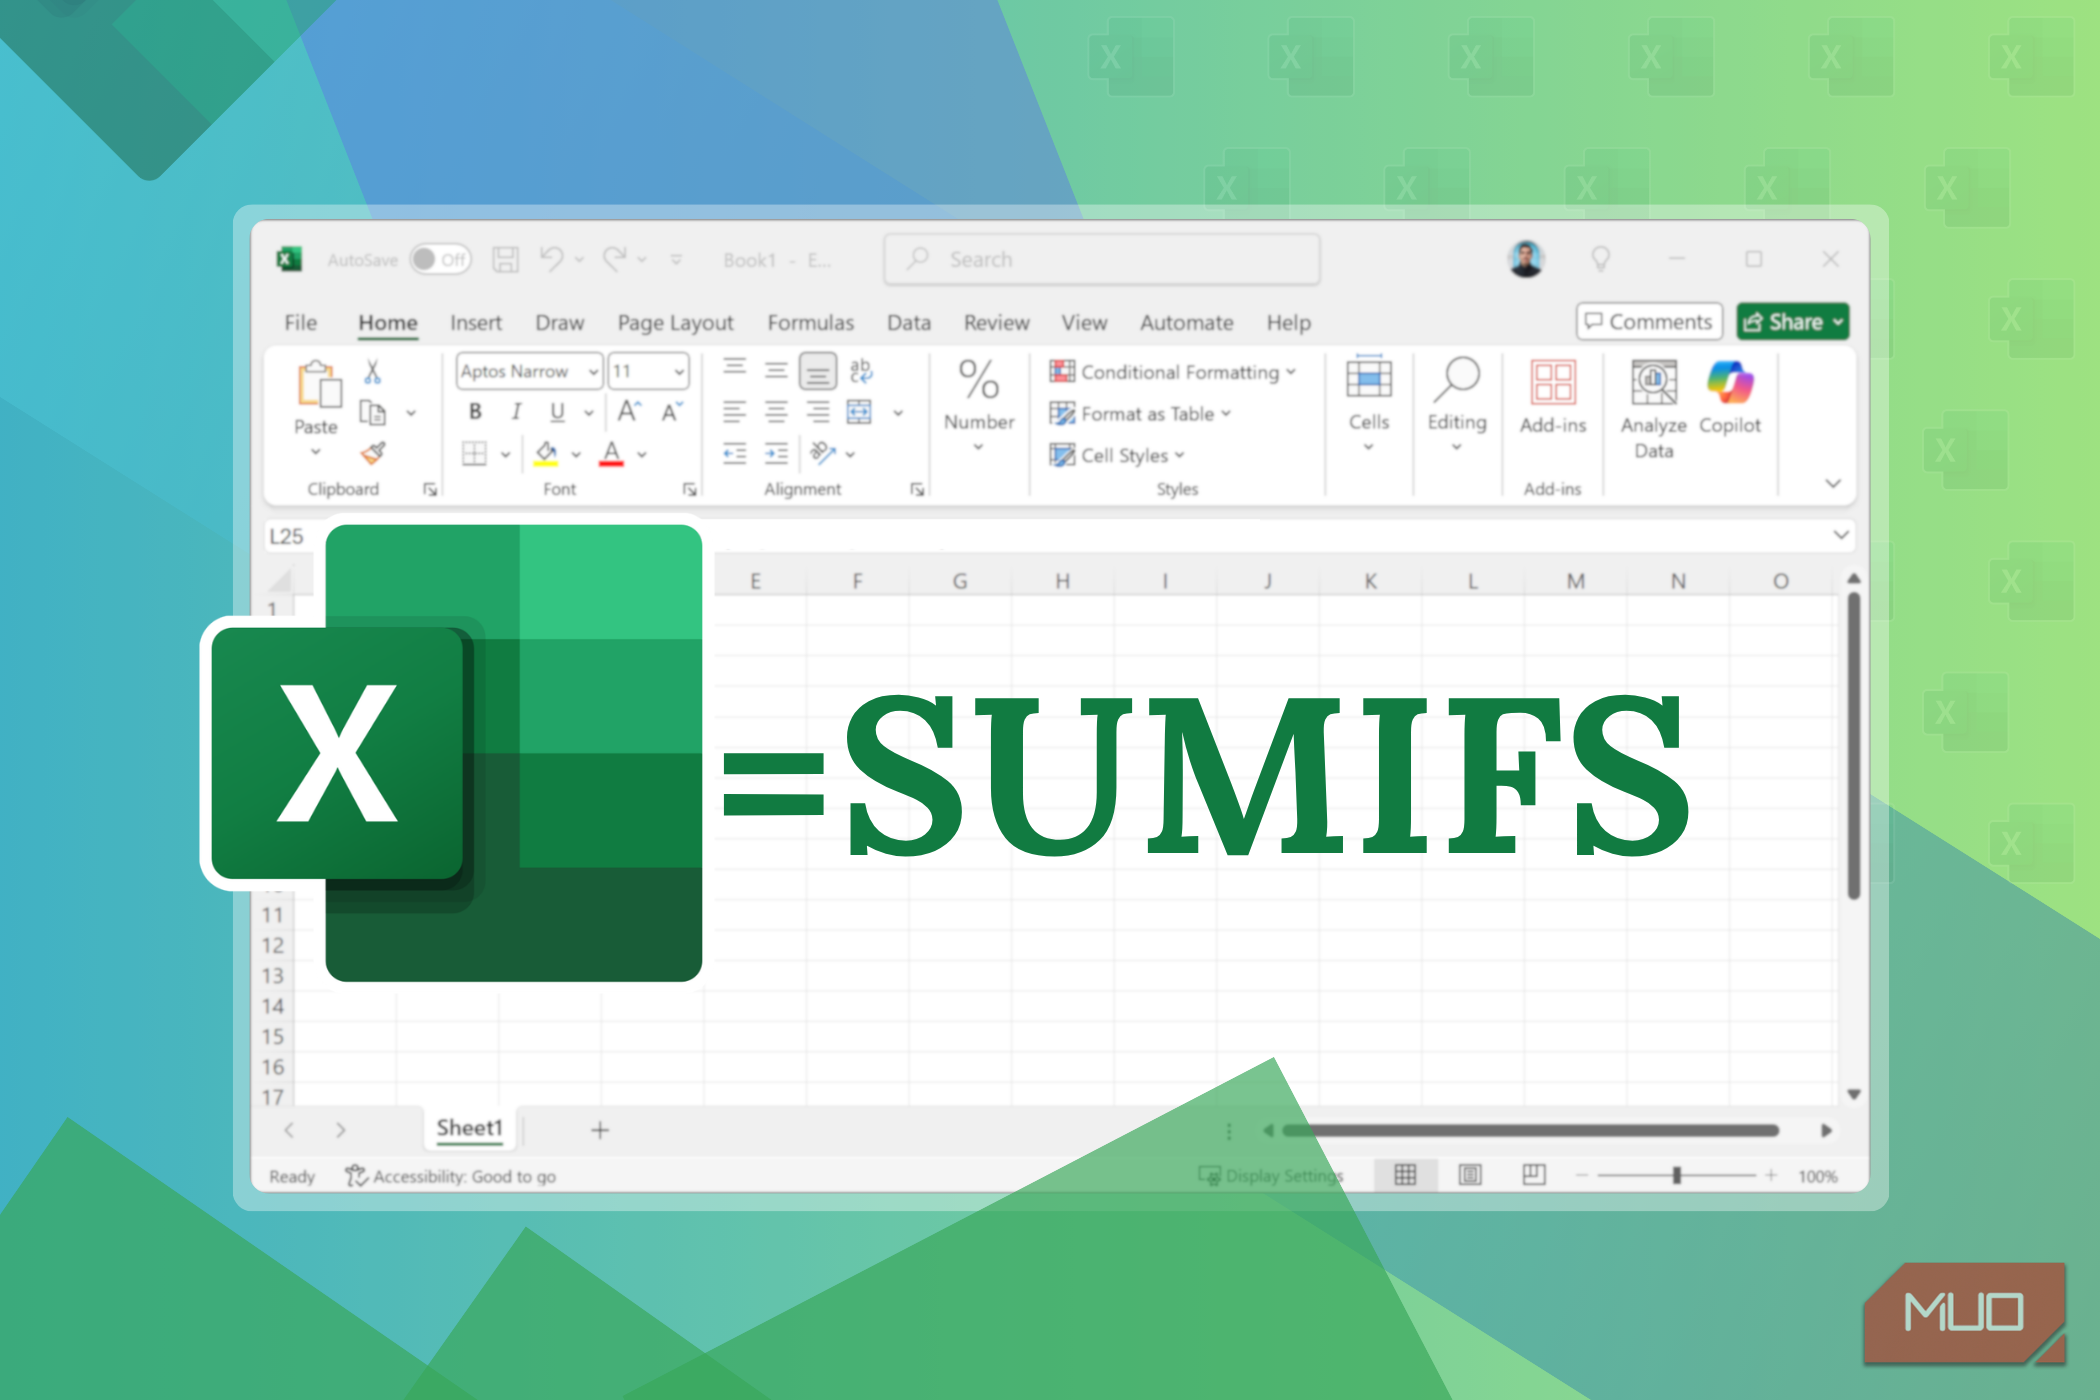Click the Increase Indent icon
Screen dimensions: 2100x1400
pyautogui.click(x=776, y=454)
